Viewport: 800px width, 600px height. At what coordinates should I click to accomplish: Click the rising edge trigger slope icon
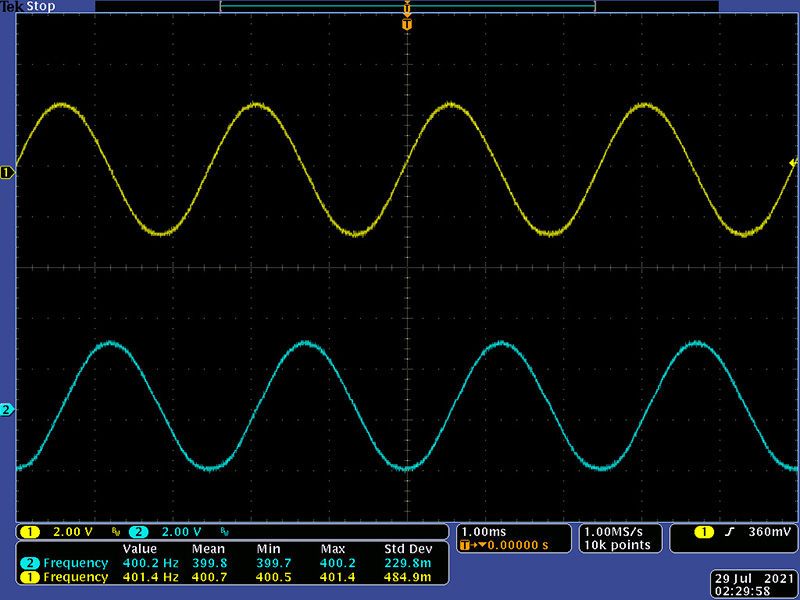tap(730, 532)
